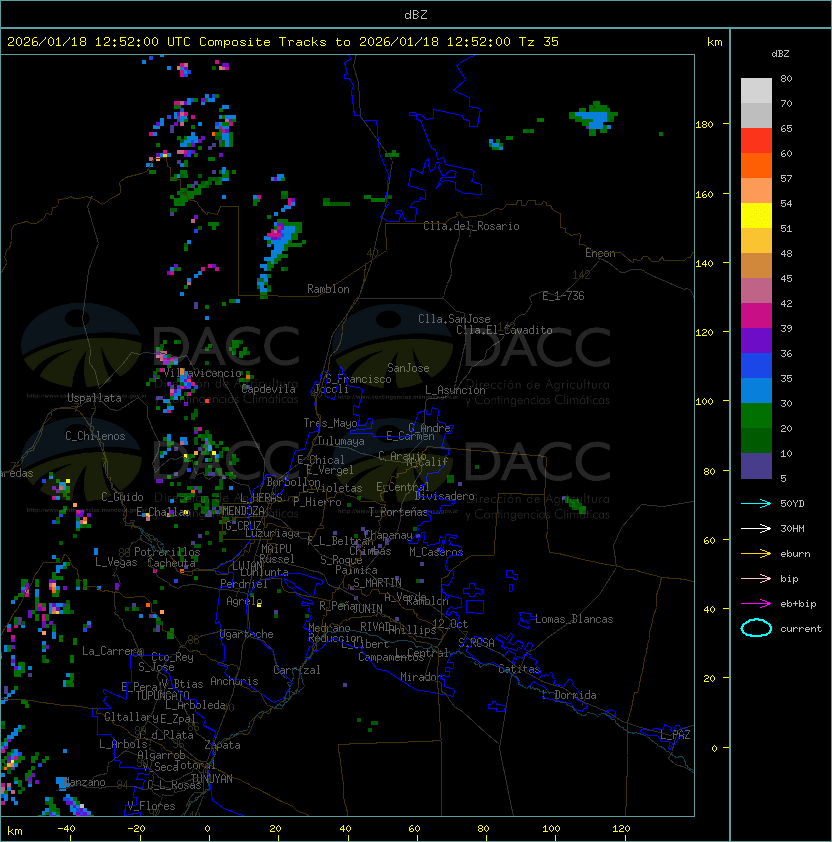Click the 'TUNUYAN' place label

click(x=212, y=779)
